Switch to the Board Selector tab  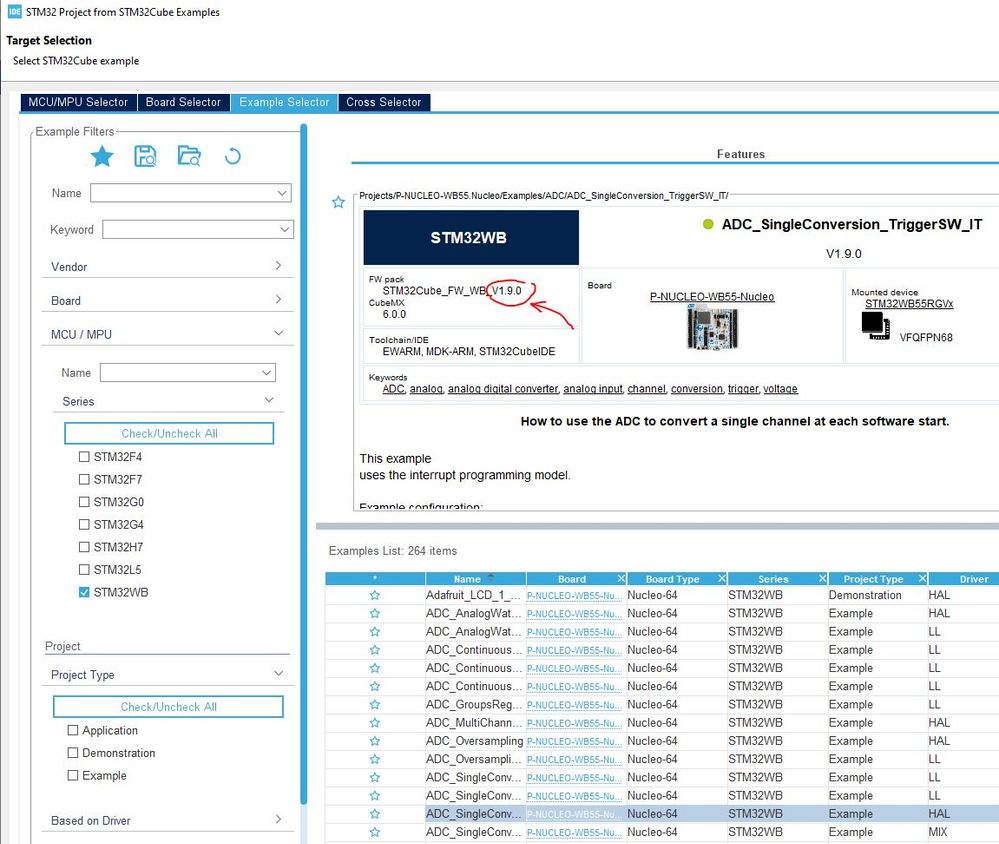point(183,102)
